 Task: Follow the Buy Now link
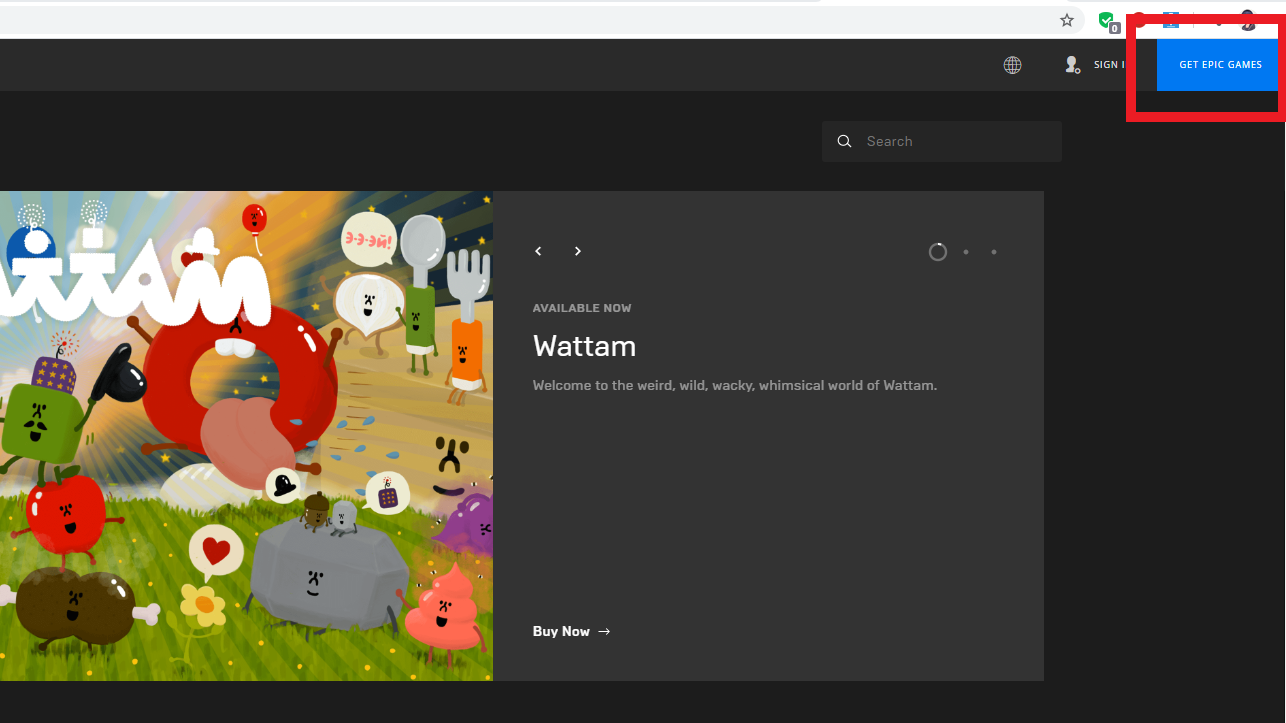(x=572, y=631)
